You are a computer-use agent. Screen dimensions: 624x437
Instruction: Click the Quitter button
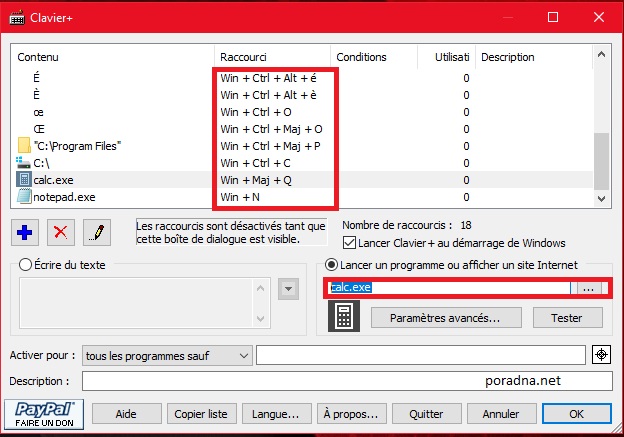point(427,414)
